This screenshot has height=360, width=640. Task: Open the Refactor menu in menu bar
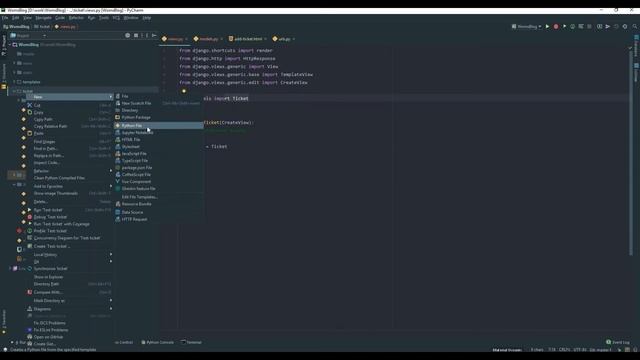[x=76, y=18]
